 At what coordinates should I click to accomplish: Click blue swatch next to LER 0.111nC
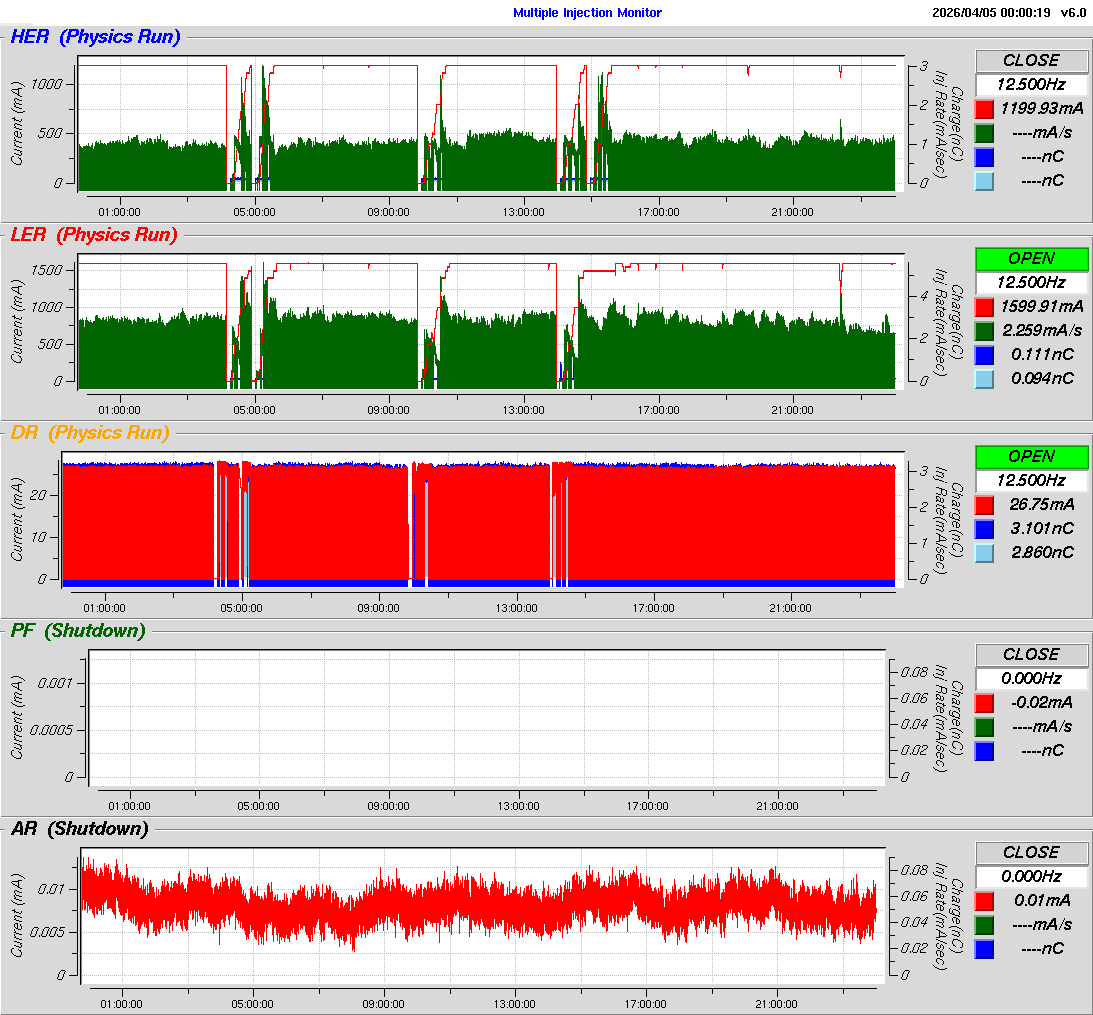tap(984, 354)
